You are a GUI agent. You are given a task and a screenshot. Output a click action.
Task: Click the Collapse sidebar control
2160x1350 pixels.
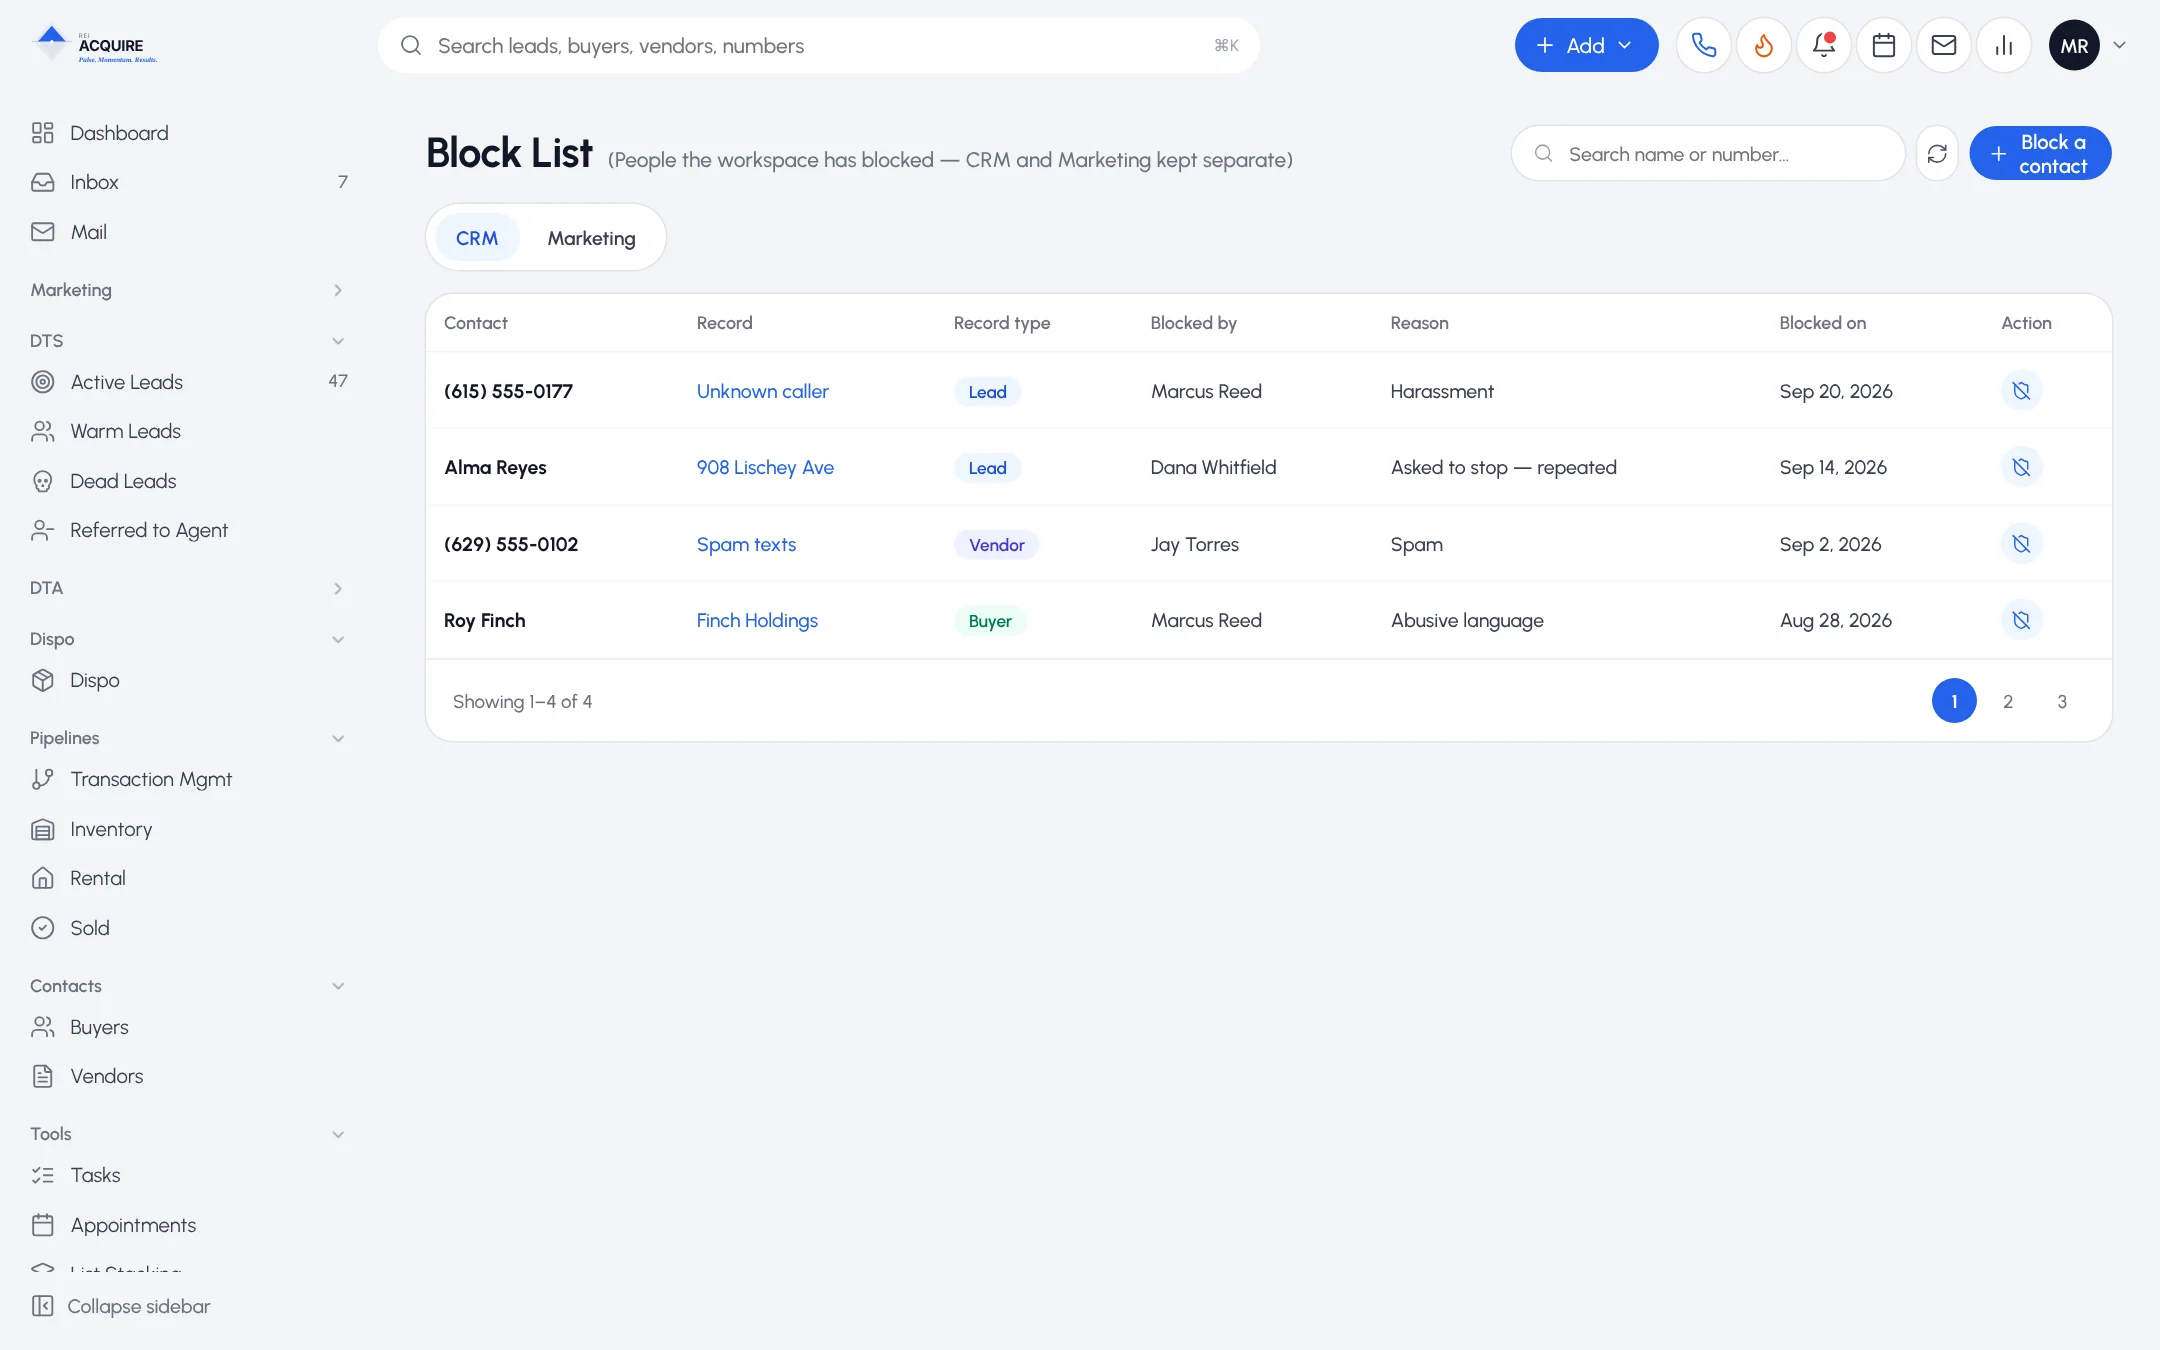(121, 1306)
